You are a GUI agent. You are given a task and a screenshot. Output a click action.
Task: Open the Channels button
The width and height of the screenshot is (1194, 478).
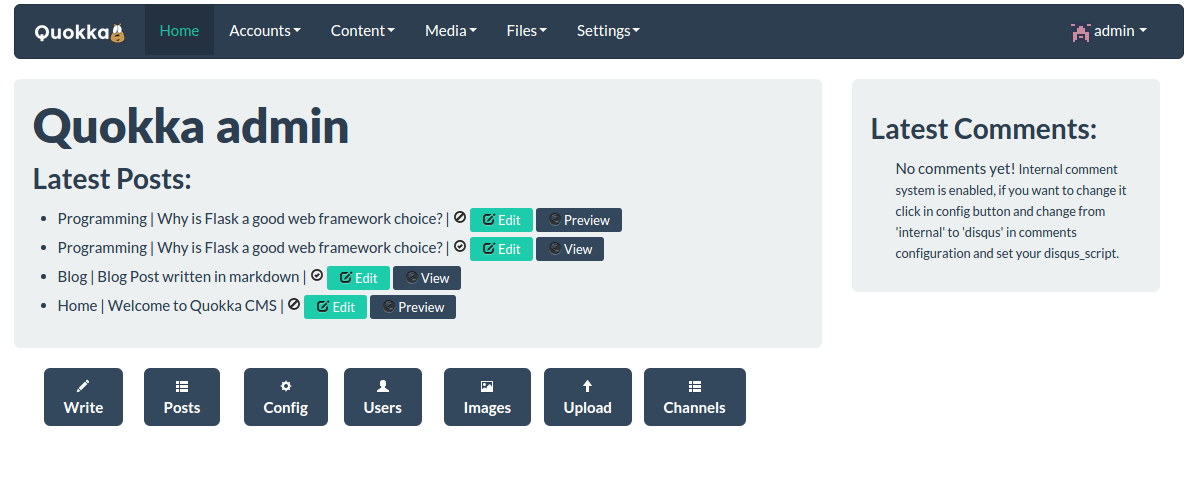(x=694, y=397)
